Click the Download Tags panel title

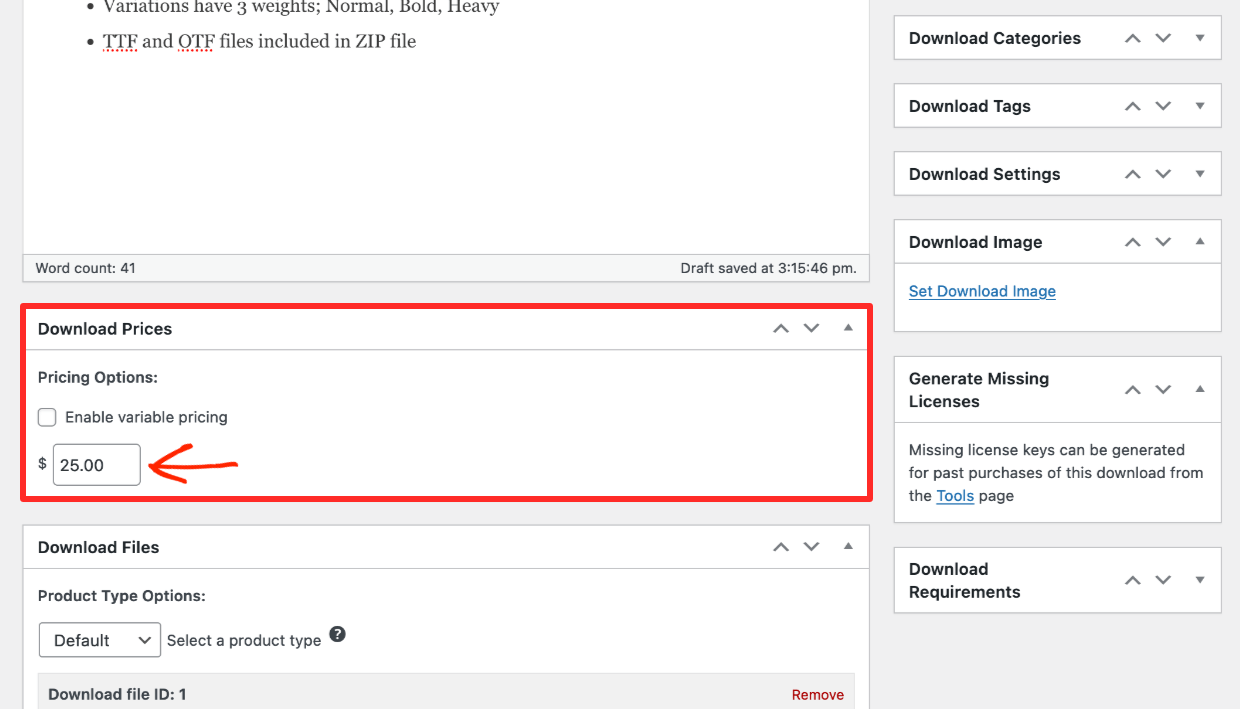pyautogui.click(x=970, y=106)
